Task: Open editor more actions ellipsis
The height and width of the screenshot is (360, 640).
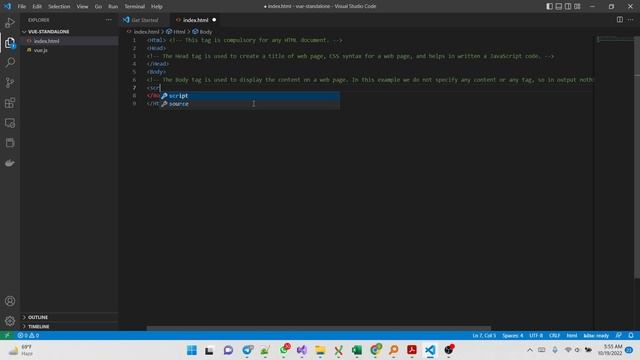Action: tap(631, 20)
